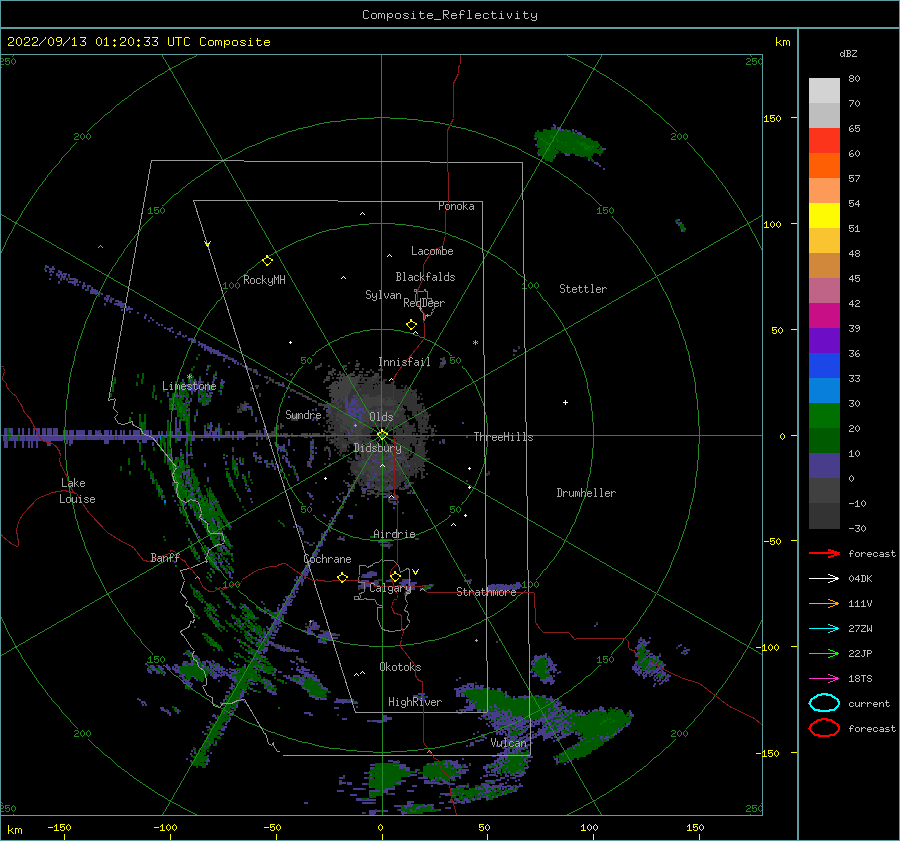Click the Ponoka label on map

(456, 206)
